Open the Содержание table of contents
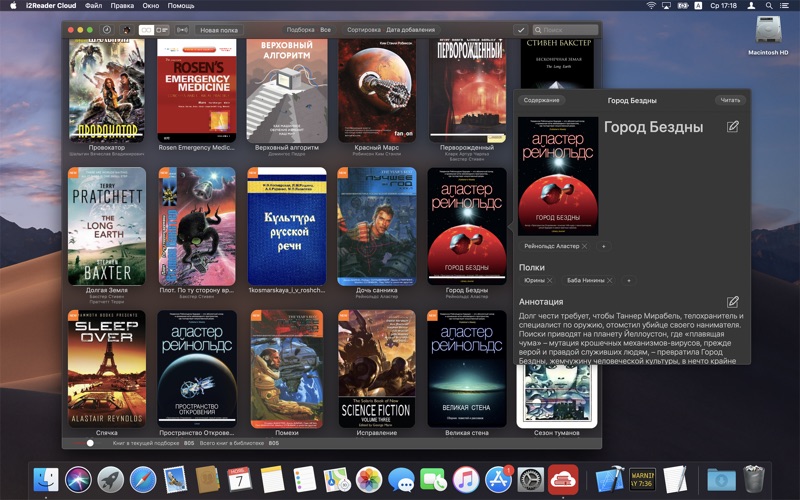This screenshot has height=500, width=800. 541,100
